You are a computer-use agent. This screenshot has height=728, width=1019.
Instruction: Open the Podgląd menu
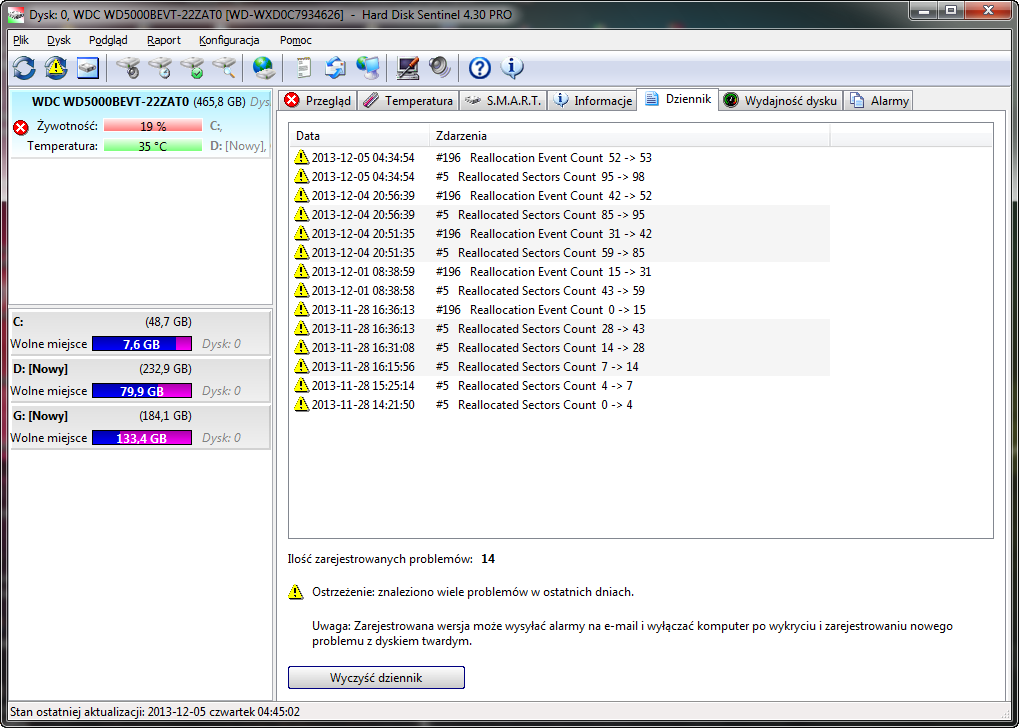click(x=108, y=40)
